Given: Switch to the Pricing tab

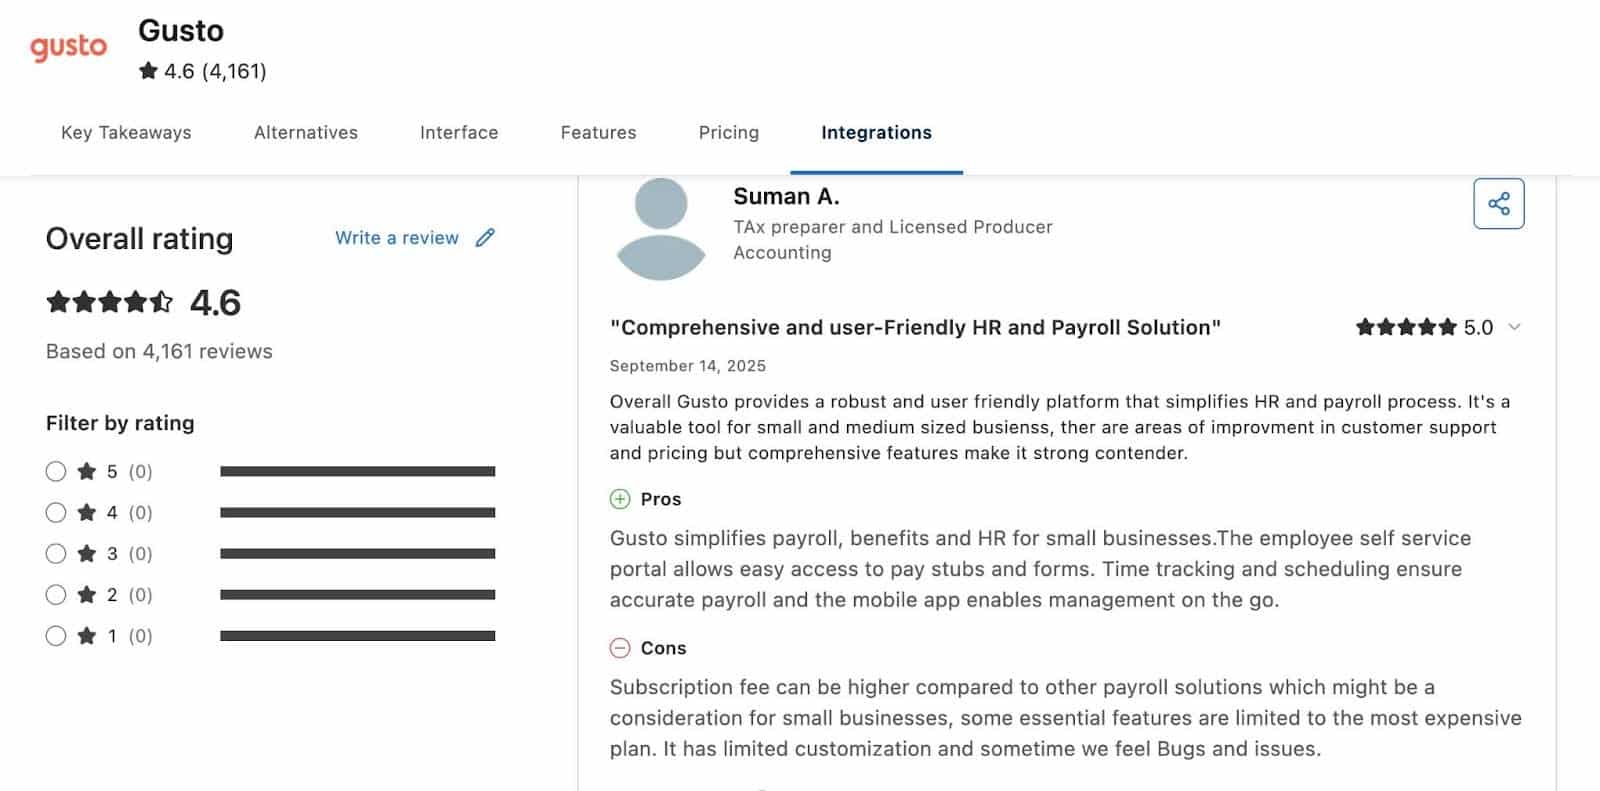Looking at the screenshot, I should [x=729, y=132].
